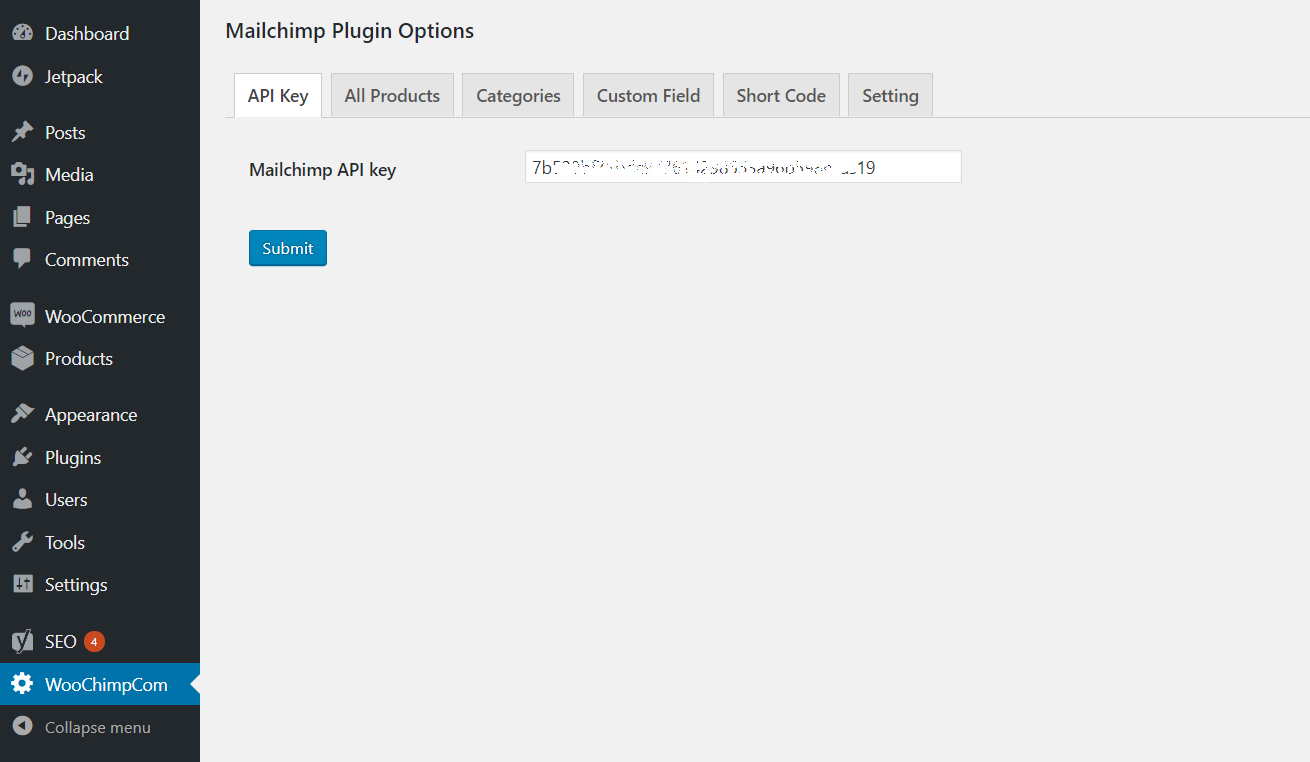Select the Custom Field tab

(648, 96)
